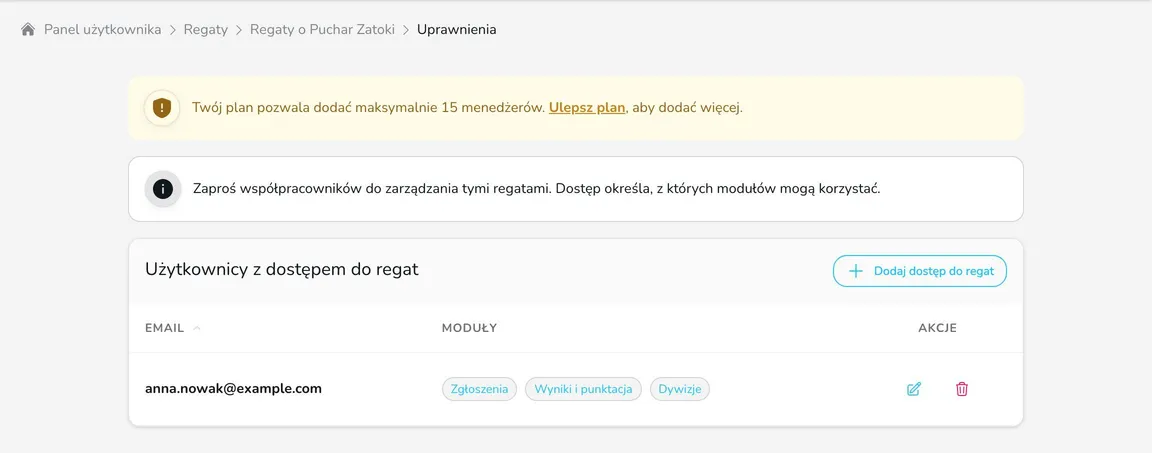Click Dodaj dostęp do regat button
The image size is (1152, 453).
(x=920, y=271)
